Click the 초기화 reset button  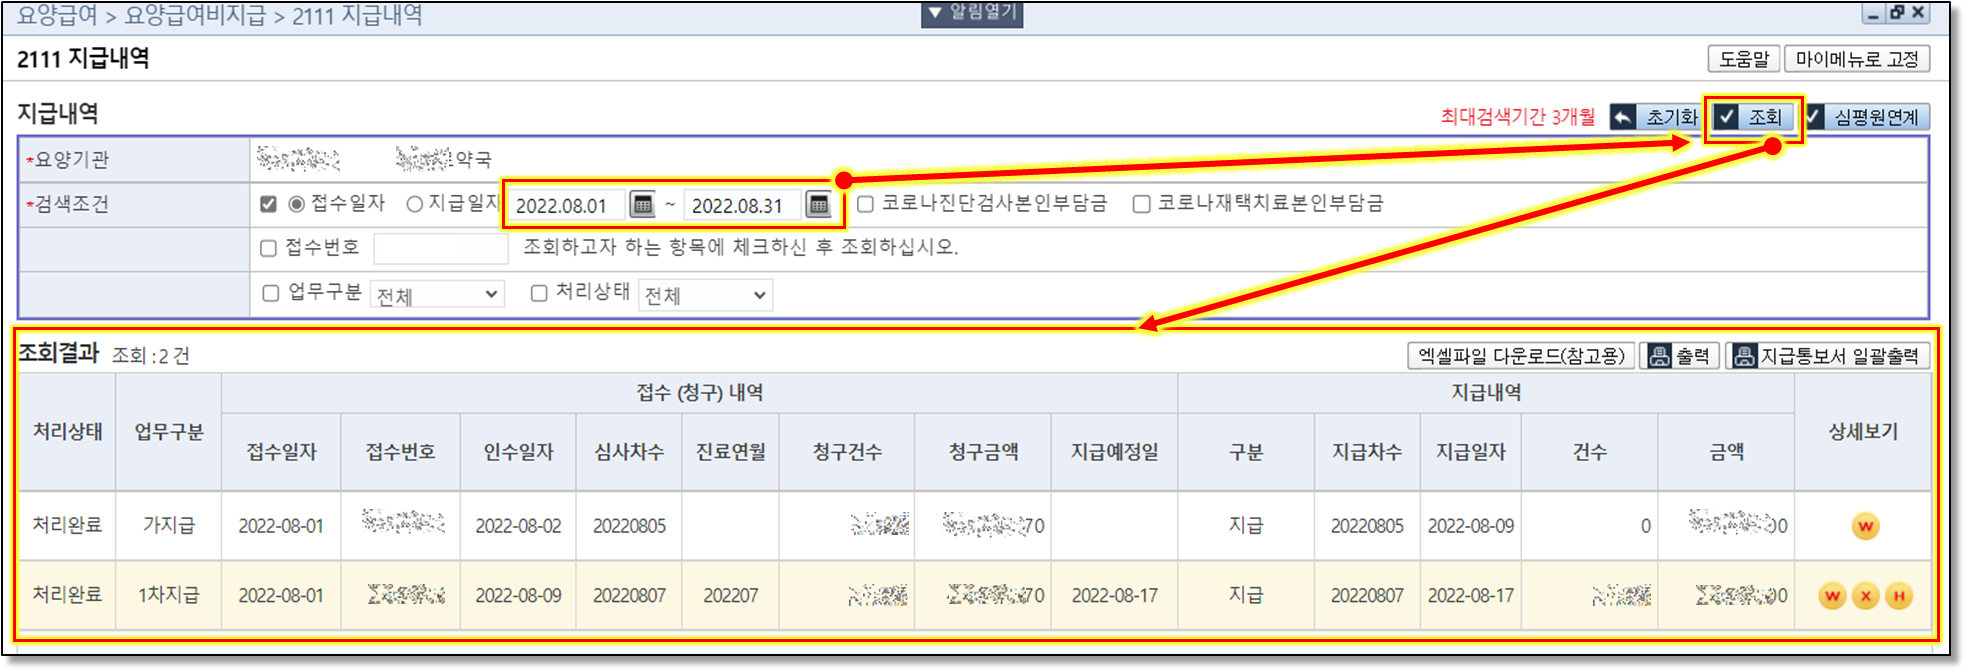[x=1656, y=117]
